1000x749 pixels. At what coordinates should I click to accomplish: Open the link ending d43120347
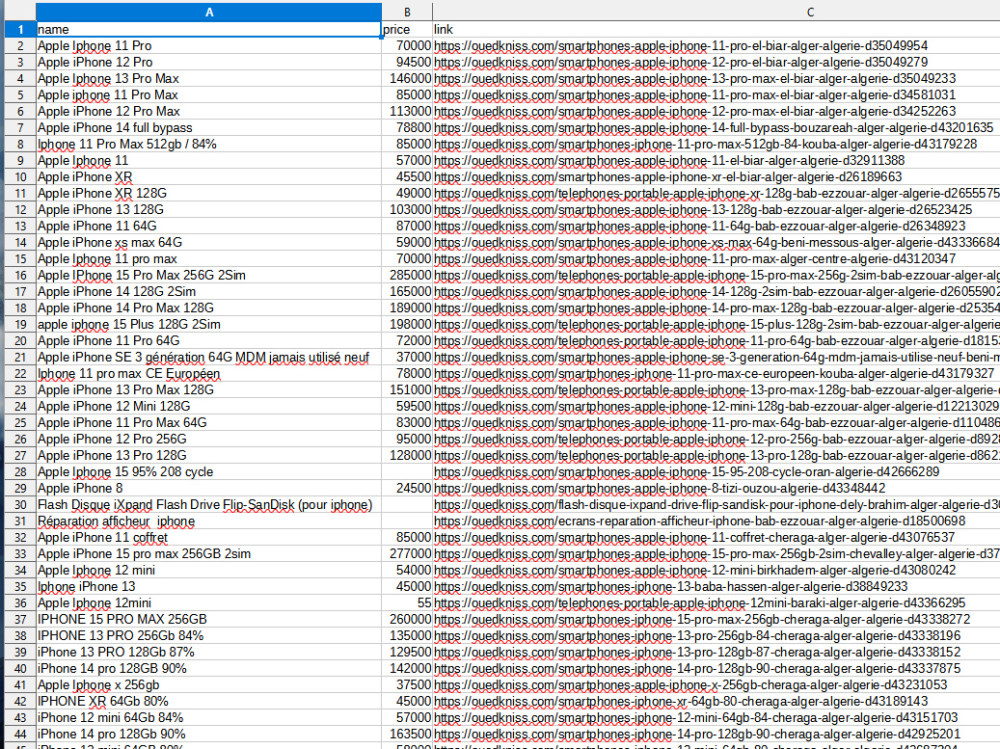tap(695, 259)
